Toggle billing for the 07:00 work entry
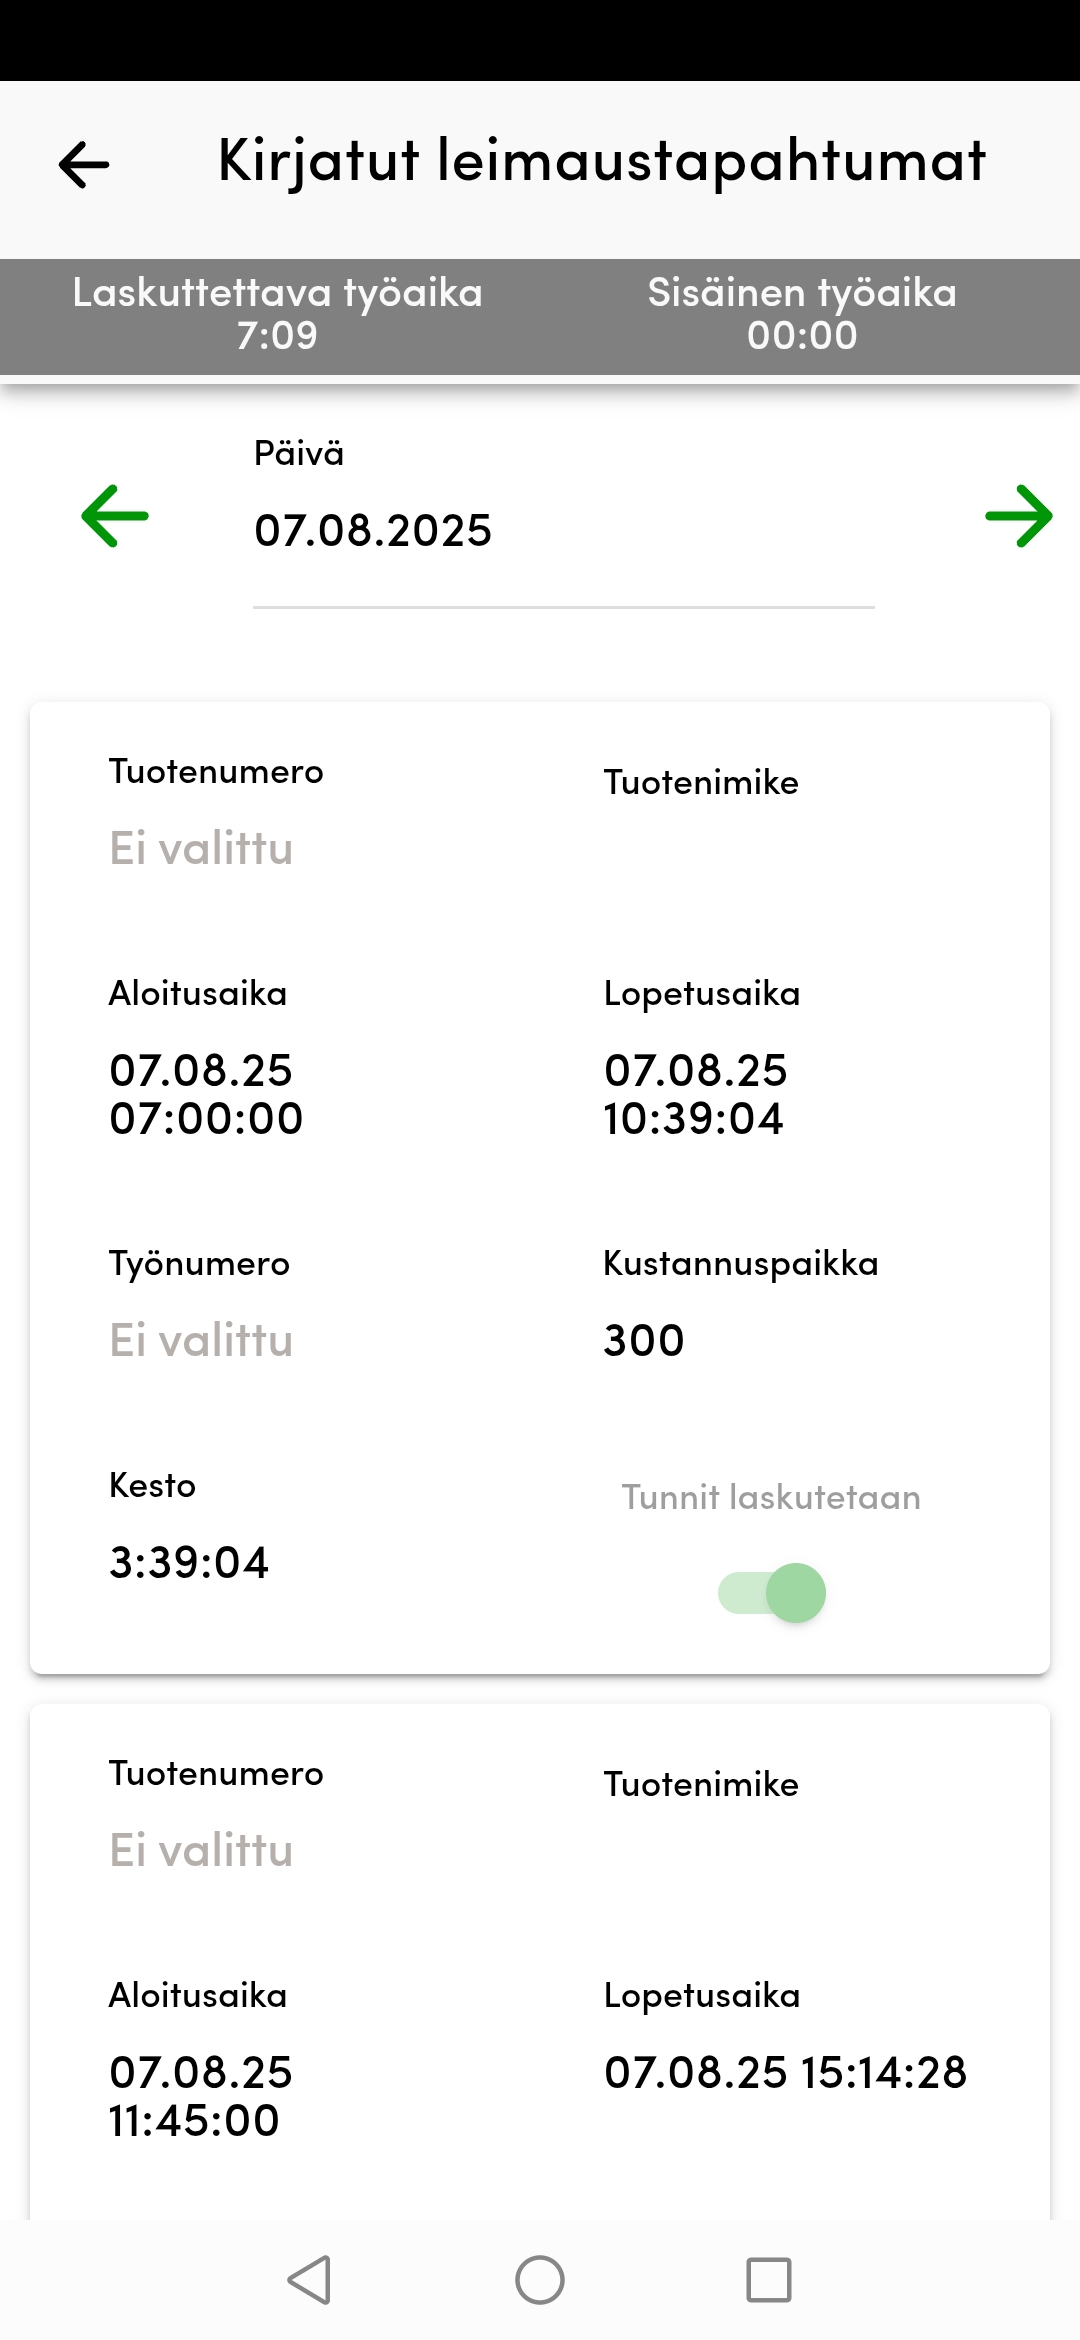Screen dimensions: 1080x2340 point(770,1592)
